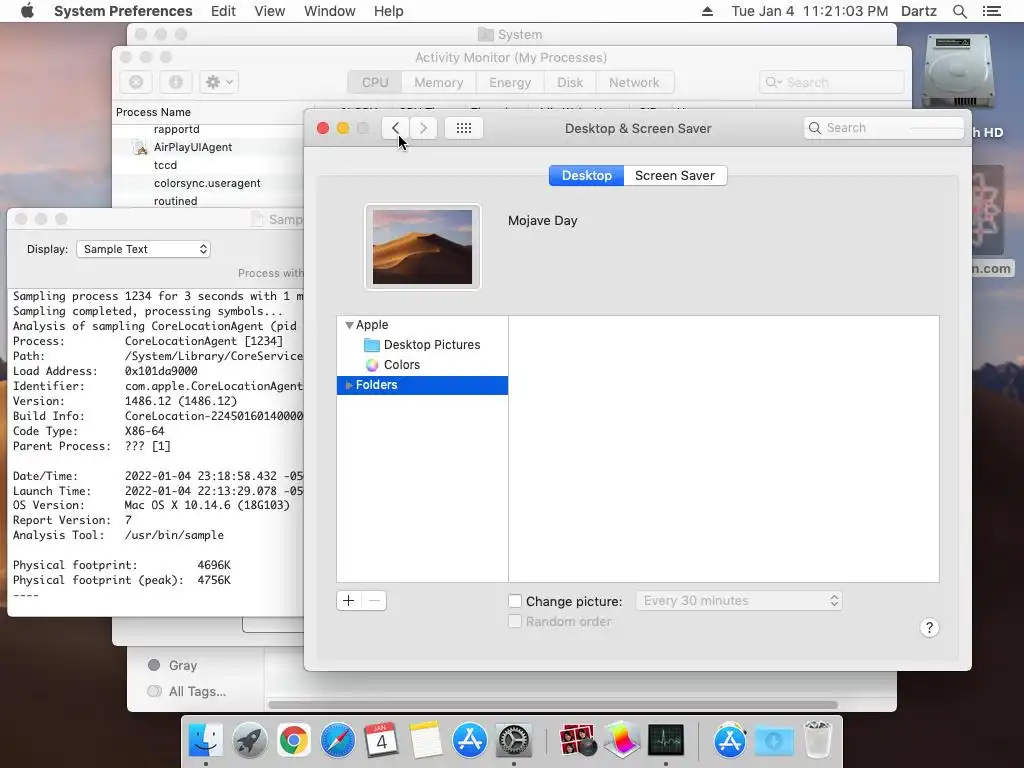Toggle the Random order checkbox

[x=515, y=621]
